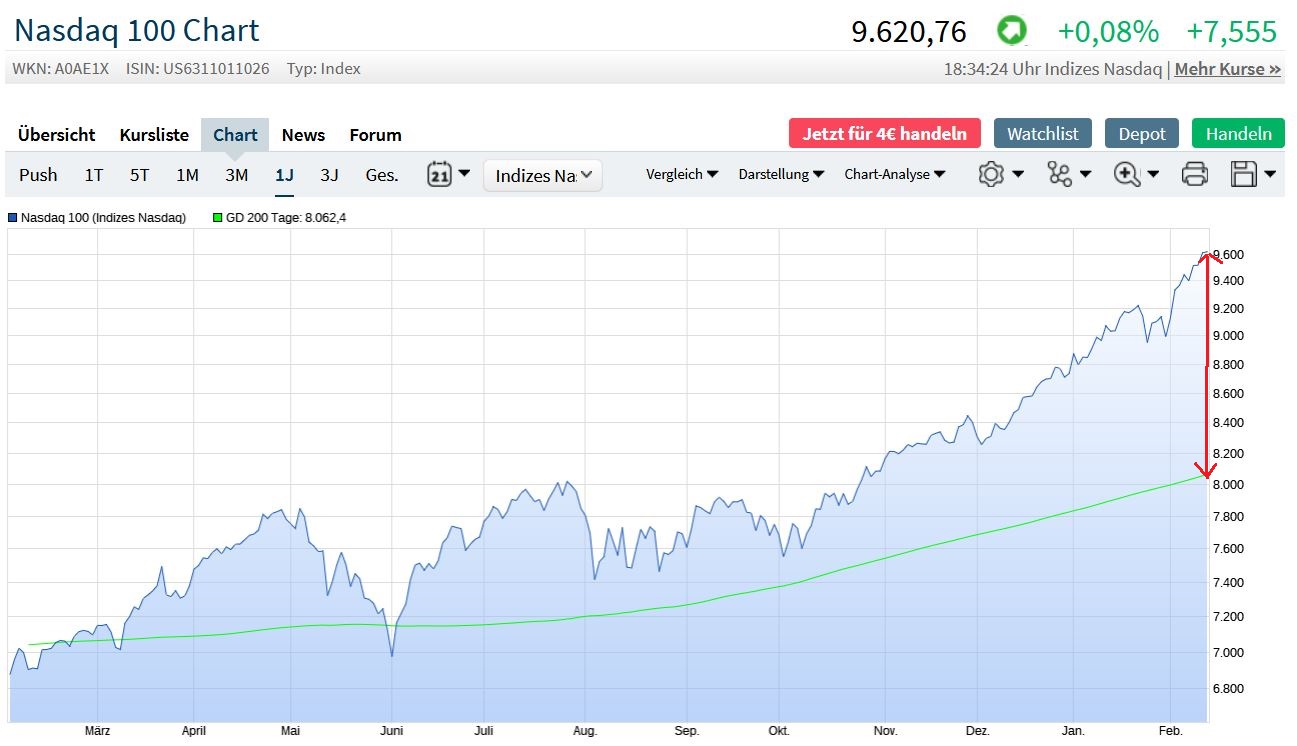The height and width of the screenshot is (746, 1297).
Task: Switch to the Kursliste tab
Action: point(154,135)
